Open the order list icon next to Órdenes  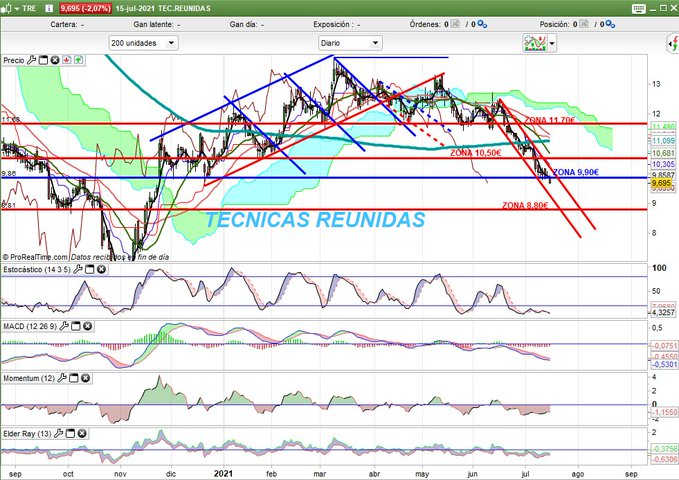(455, 24)
